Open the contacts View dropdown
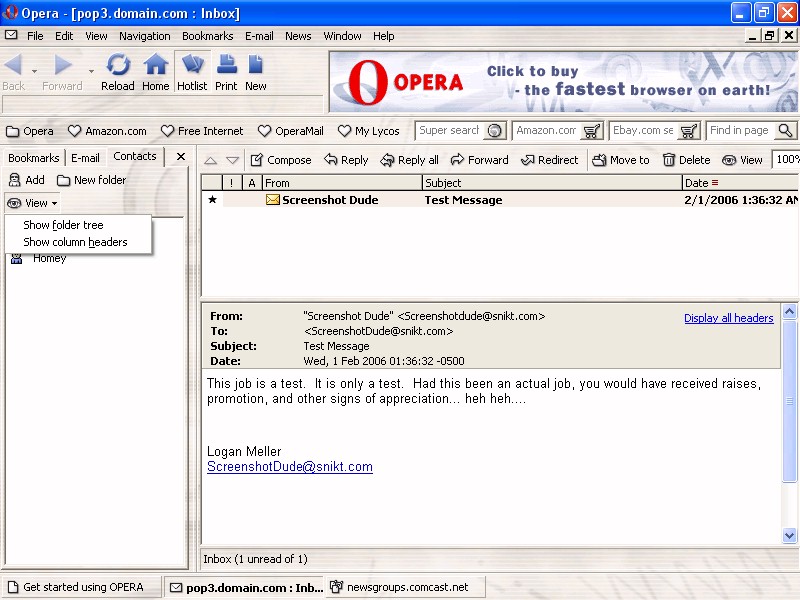The height and width of the screenshot is (600, 800). [x=33, y=203]
